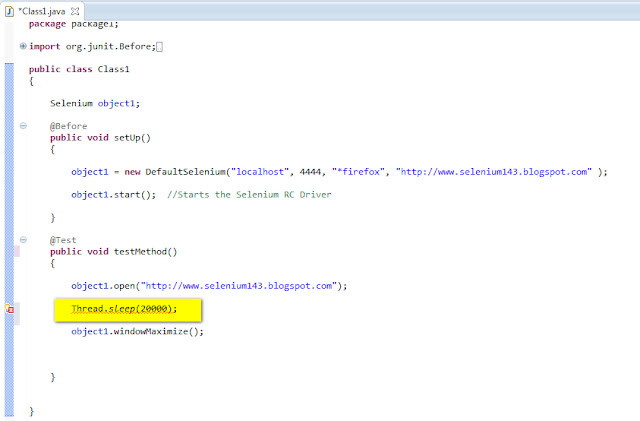Click the error marker beside Thread.sleep
Viewport: 640px width, 421px height.
click(9, 309)
